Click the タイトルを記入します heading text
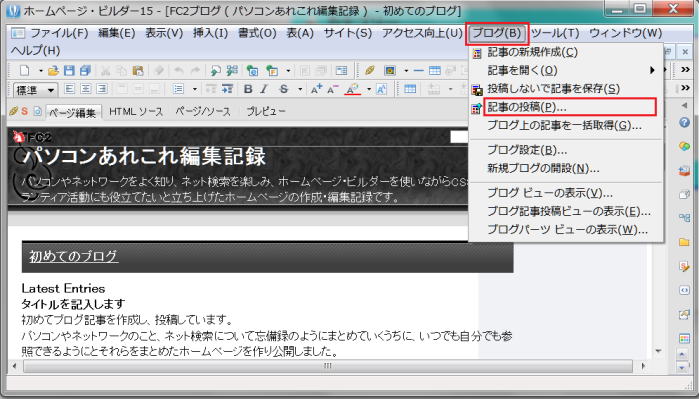699x399 pixels. (x=73, y=304)
